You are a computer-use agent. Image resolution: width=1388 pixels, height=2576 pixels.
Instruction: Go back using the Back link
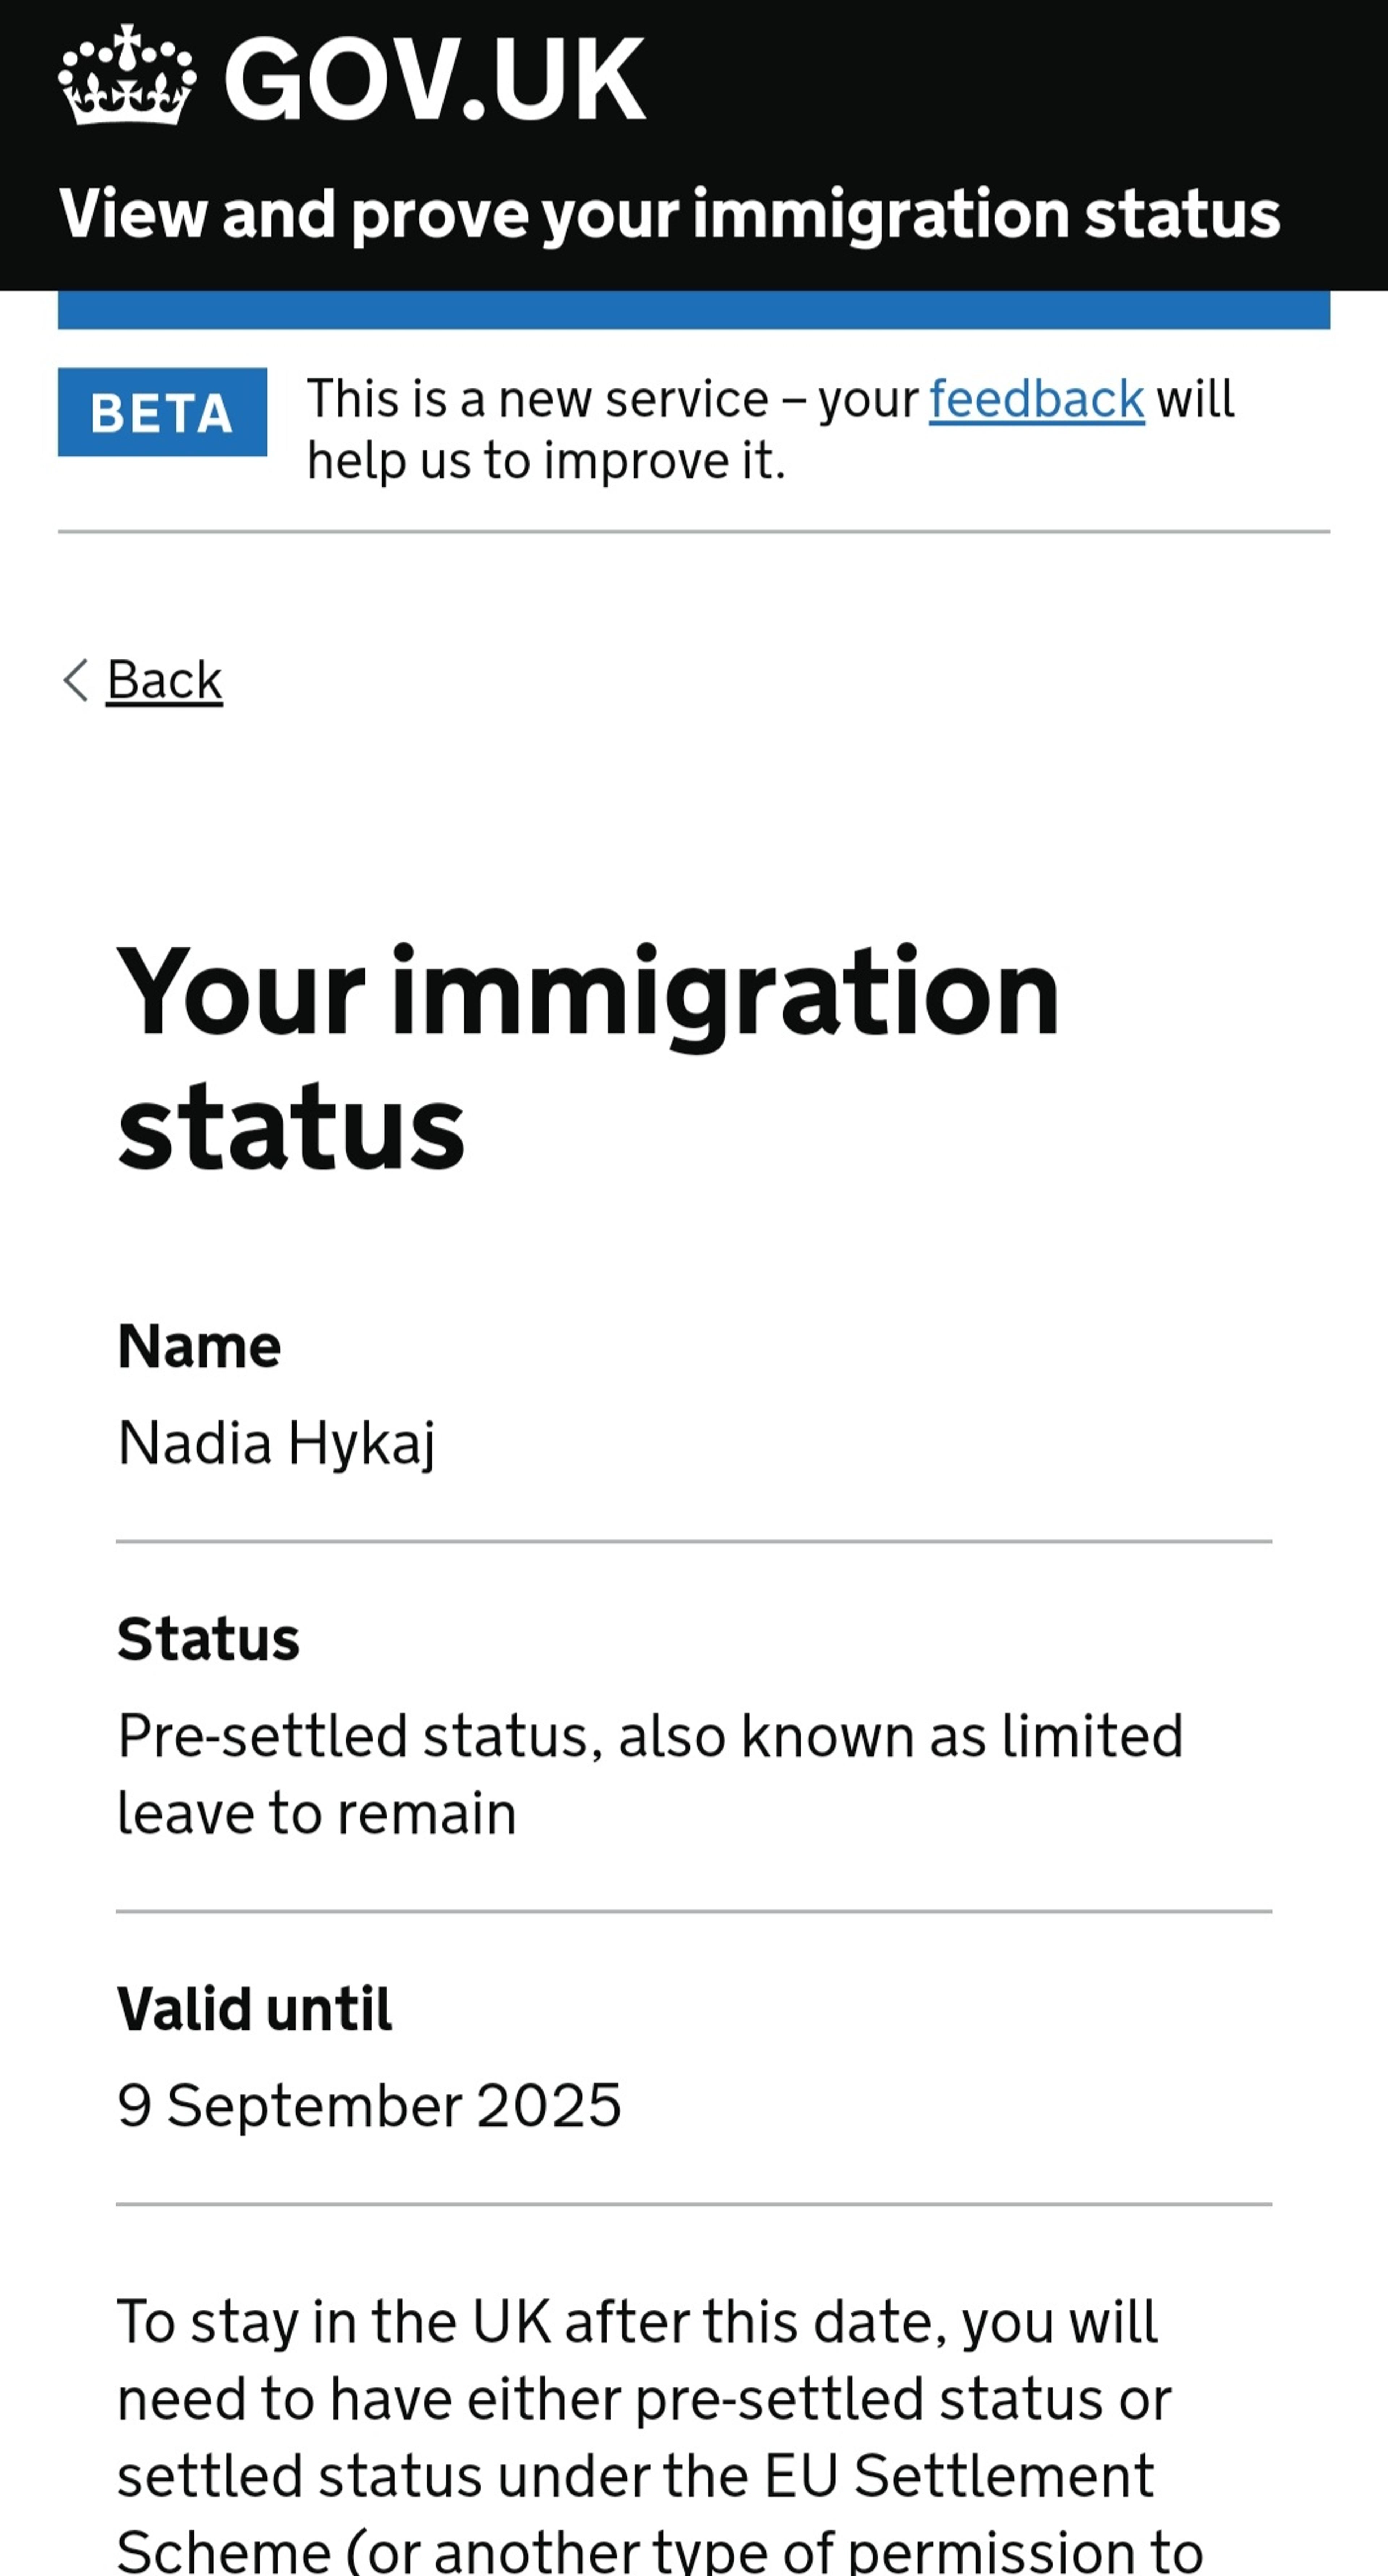164,680
